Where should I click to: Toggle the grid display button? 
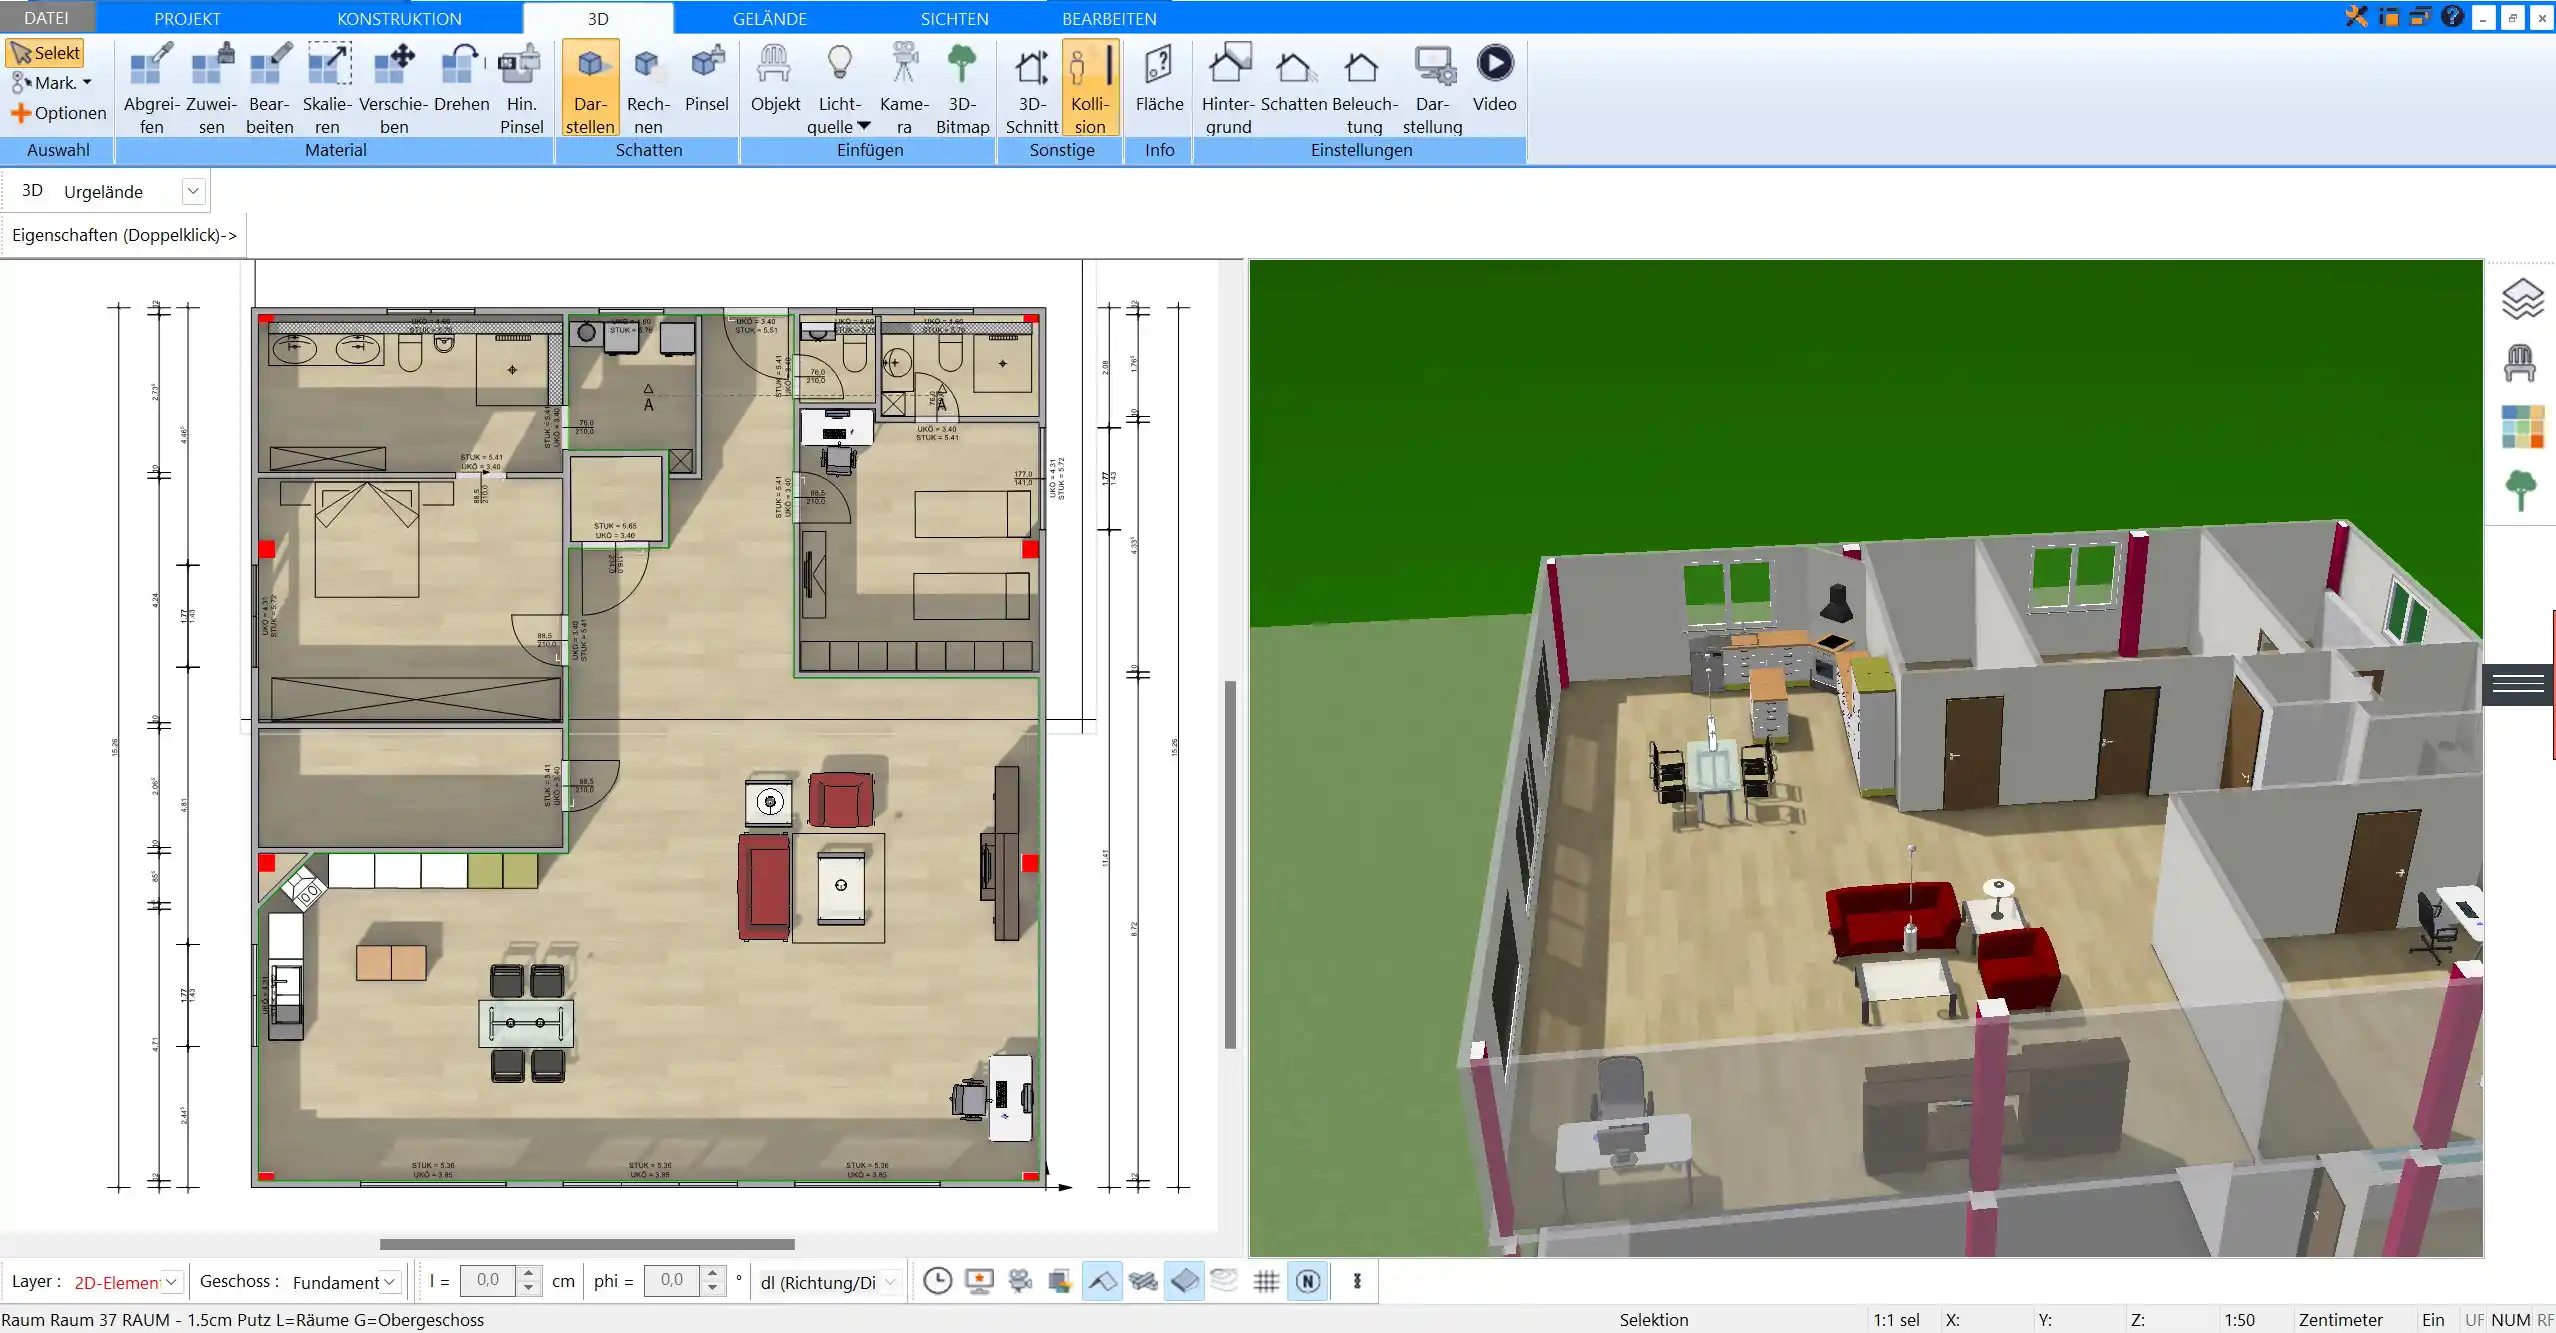[1266, 1281]
